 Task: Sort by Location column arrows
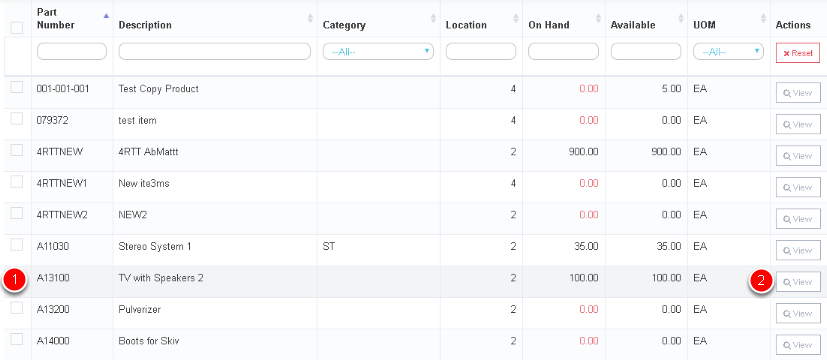coord(516,18)
